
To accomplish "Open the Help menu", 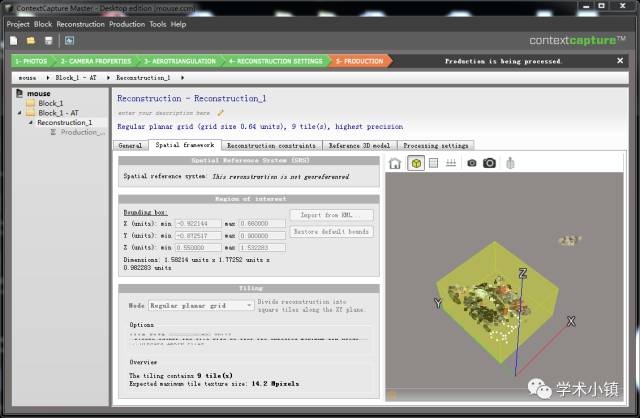I will pos(178,24).
